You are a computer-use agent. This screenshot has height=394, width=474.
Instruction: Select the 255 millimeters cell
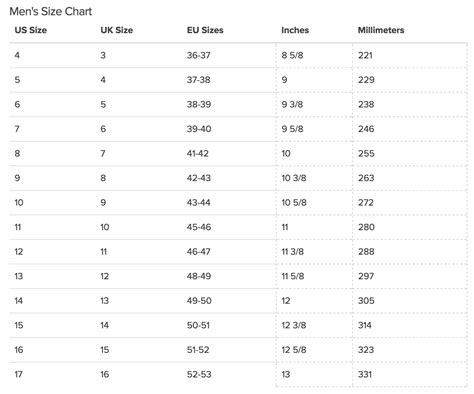tap(366, 153)
